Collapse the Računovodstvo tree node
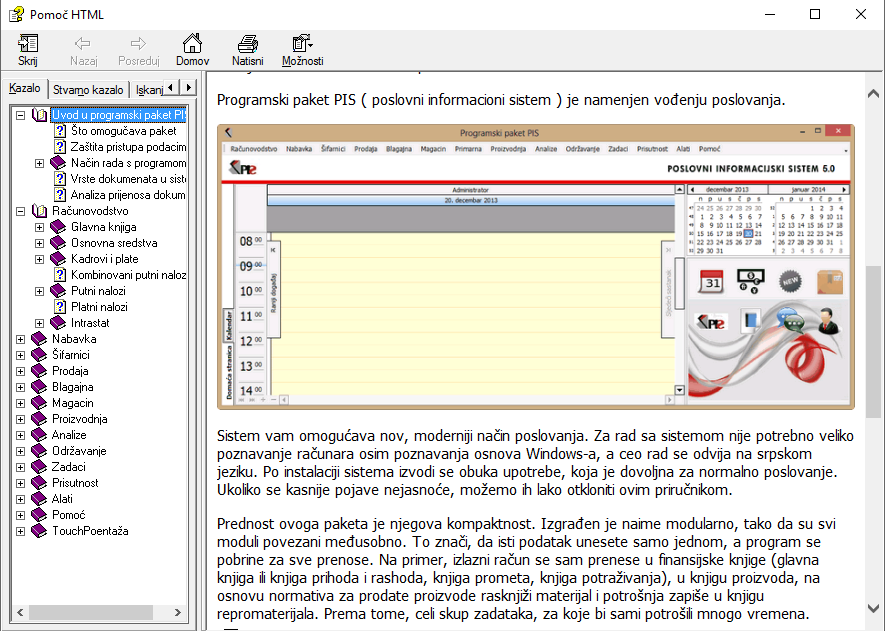885x631 pixels. (x=21, y=211)
